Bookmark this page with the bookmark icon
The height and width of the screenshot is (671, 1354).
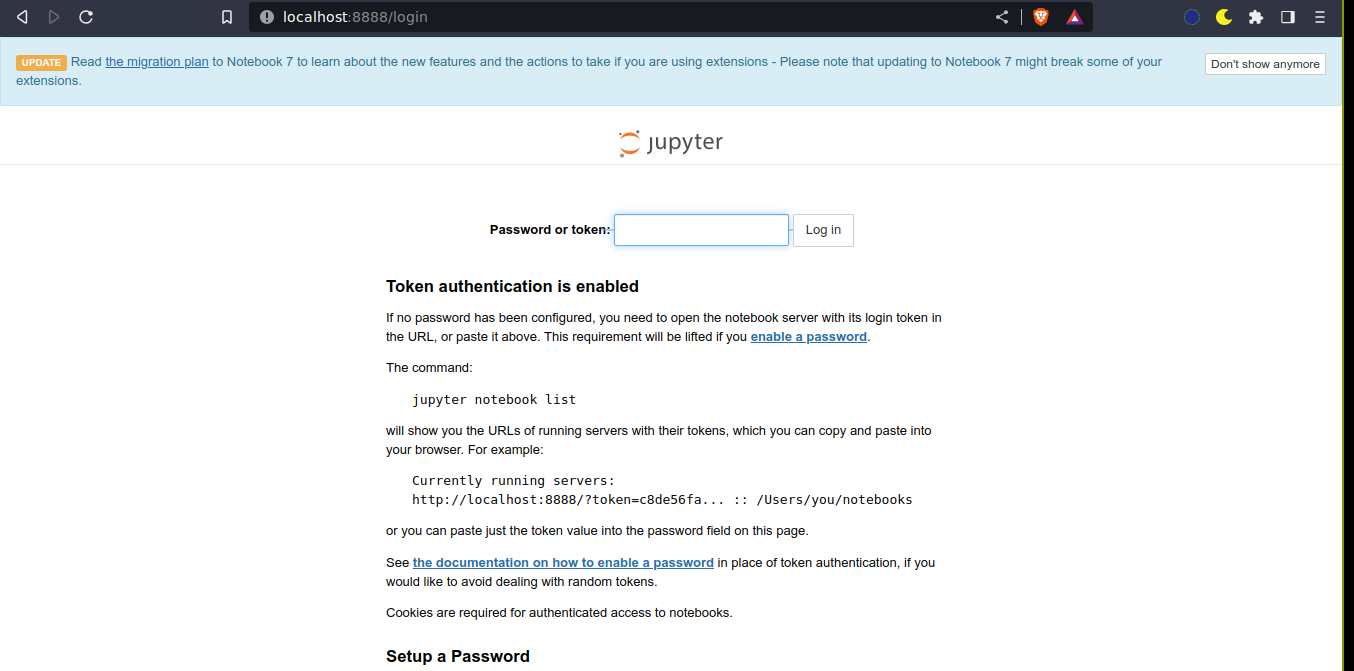pos(227,17)
